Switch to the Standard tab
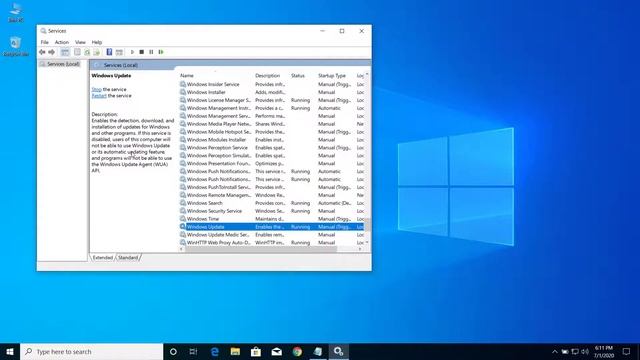The image size is (640, 360). pos(128,258)
